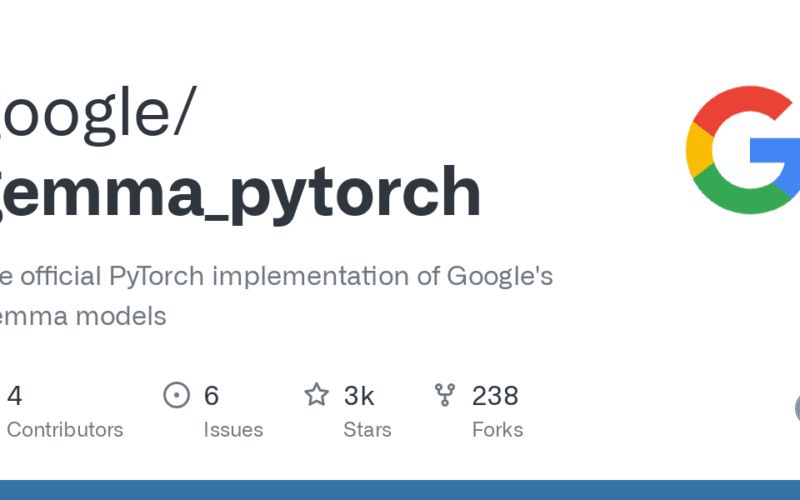Click the description line mentioning PyTorch implementation
The image size is (800, 500).
click(x=276, y=276)
